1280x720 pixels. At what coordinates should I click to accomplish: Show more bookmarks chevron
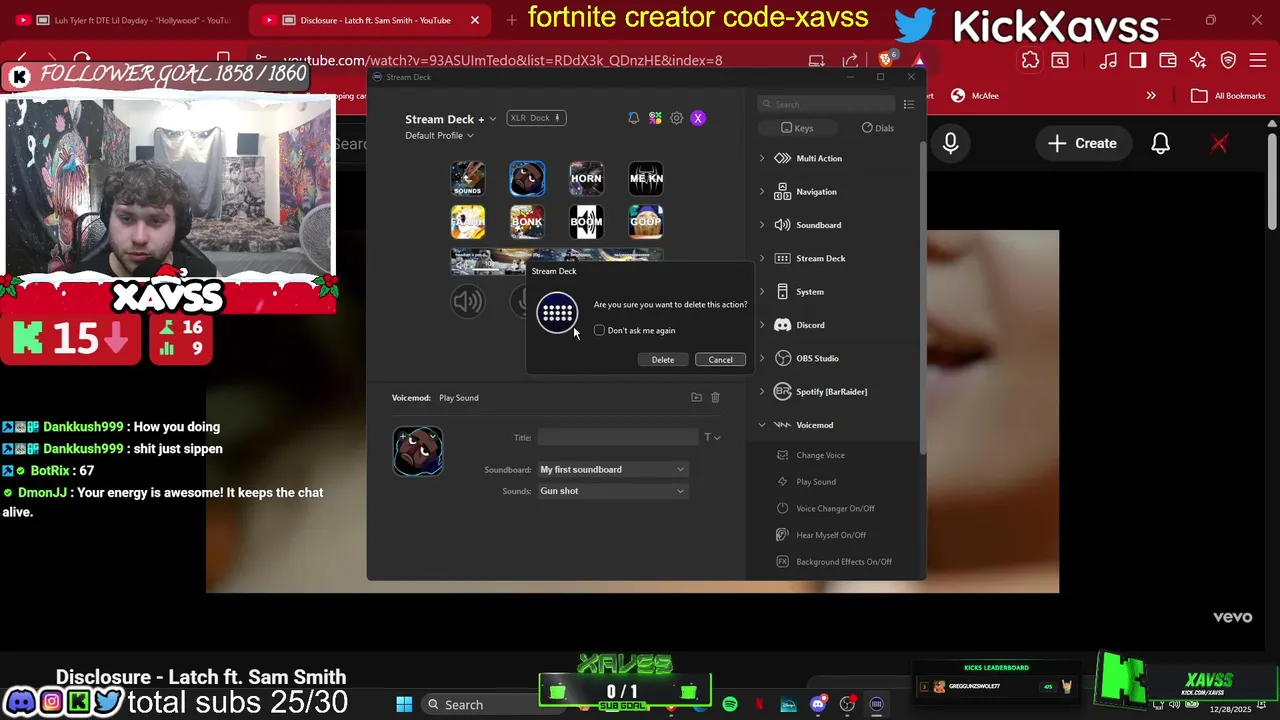pyautogui.click(x=1151, y=96)
